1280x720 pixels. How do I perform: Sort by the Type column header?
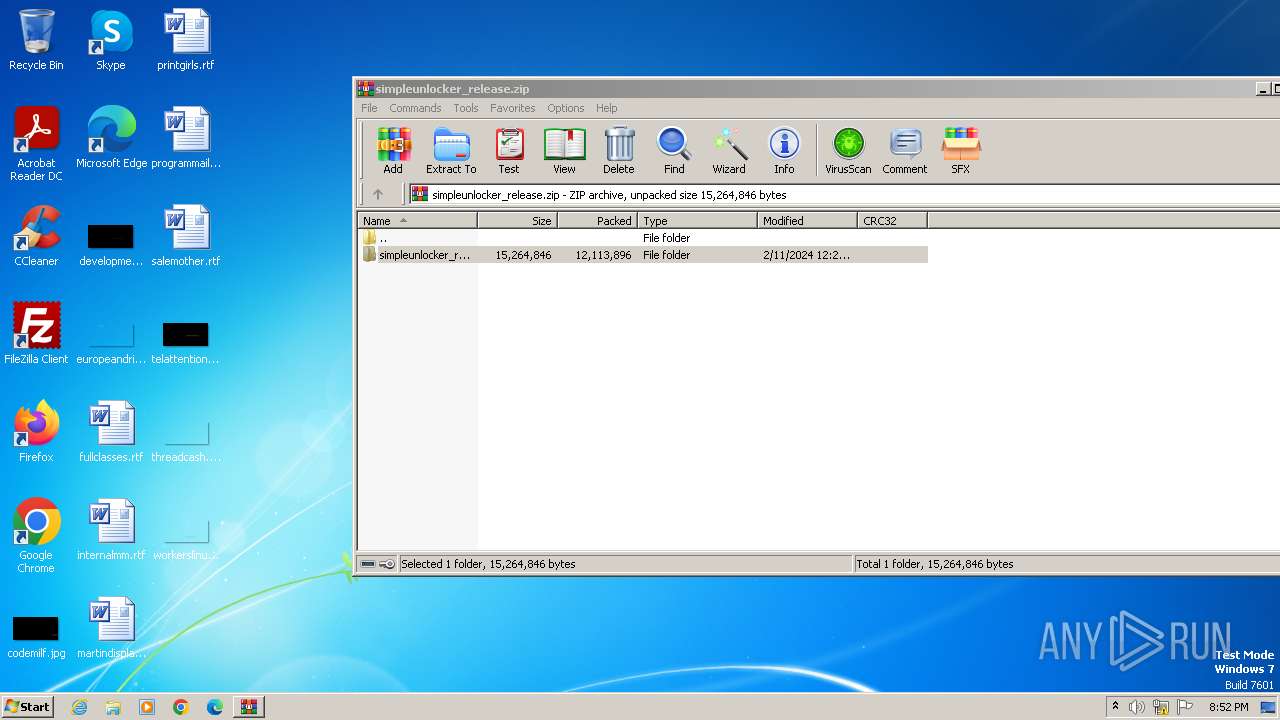(x=697, y=221)
